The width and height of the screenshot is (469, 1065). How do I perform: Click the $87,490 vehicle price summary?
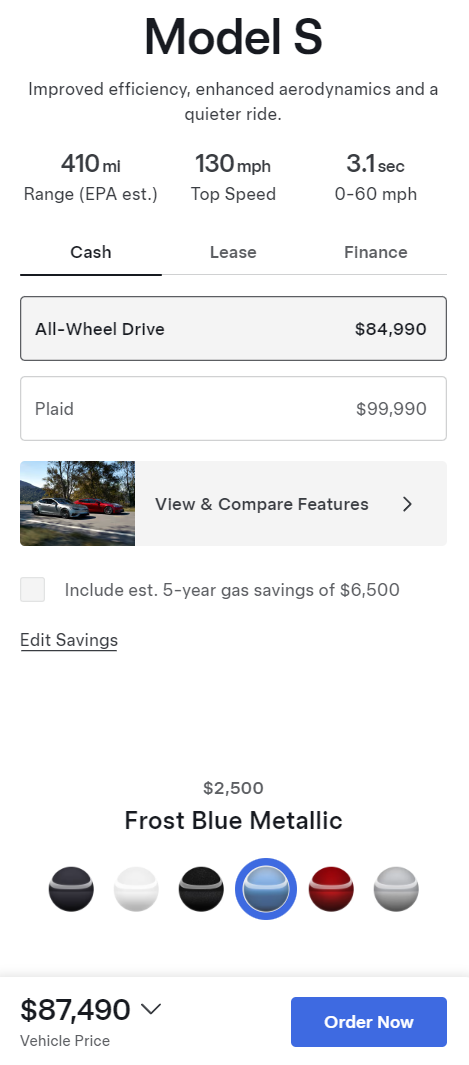[75, 1009]
